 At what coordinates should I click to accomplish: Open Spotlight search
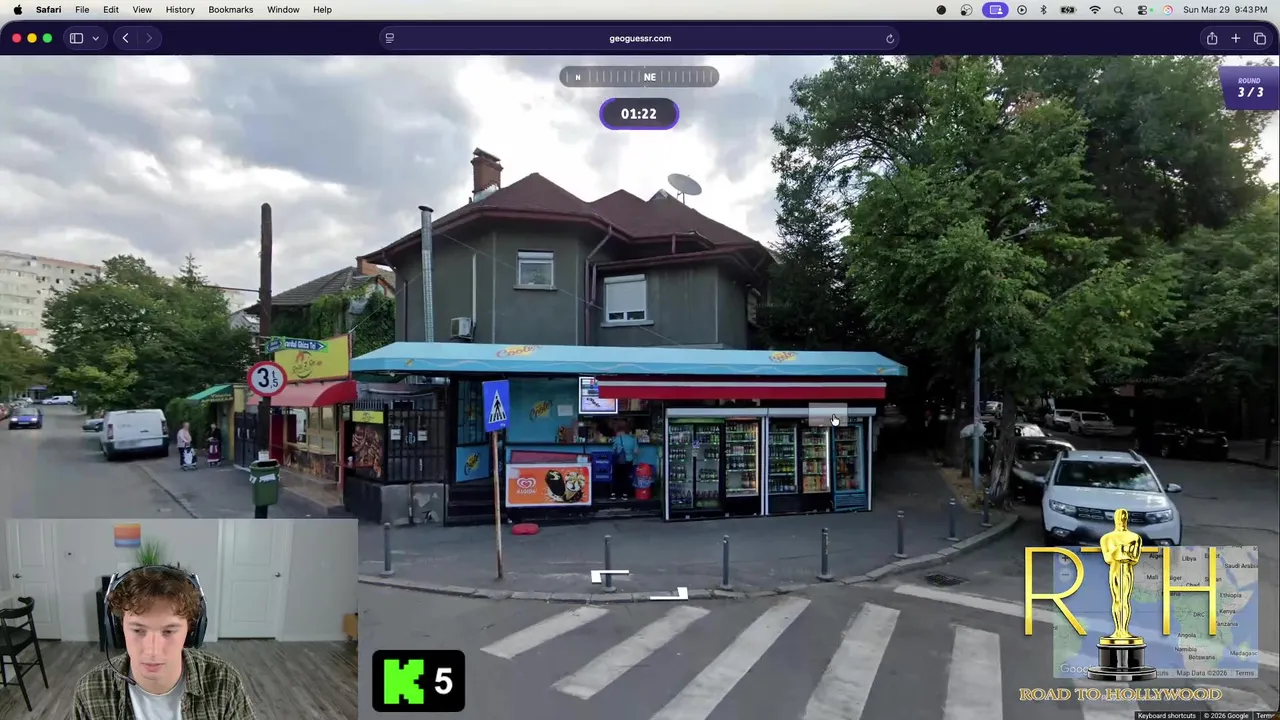[1118, 10]
